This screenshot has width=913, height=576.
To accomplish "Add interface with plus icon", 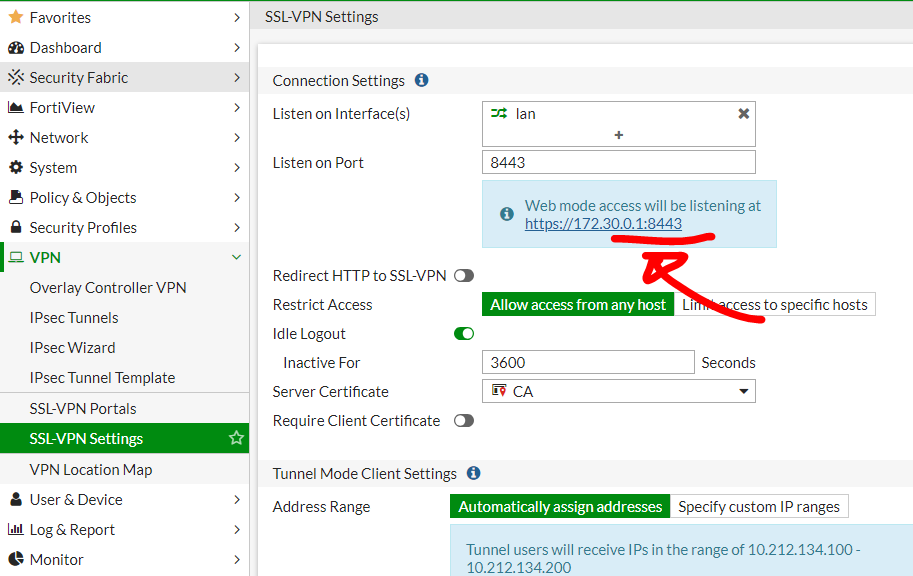I will click(x=618, y=135).
